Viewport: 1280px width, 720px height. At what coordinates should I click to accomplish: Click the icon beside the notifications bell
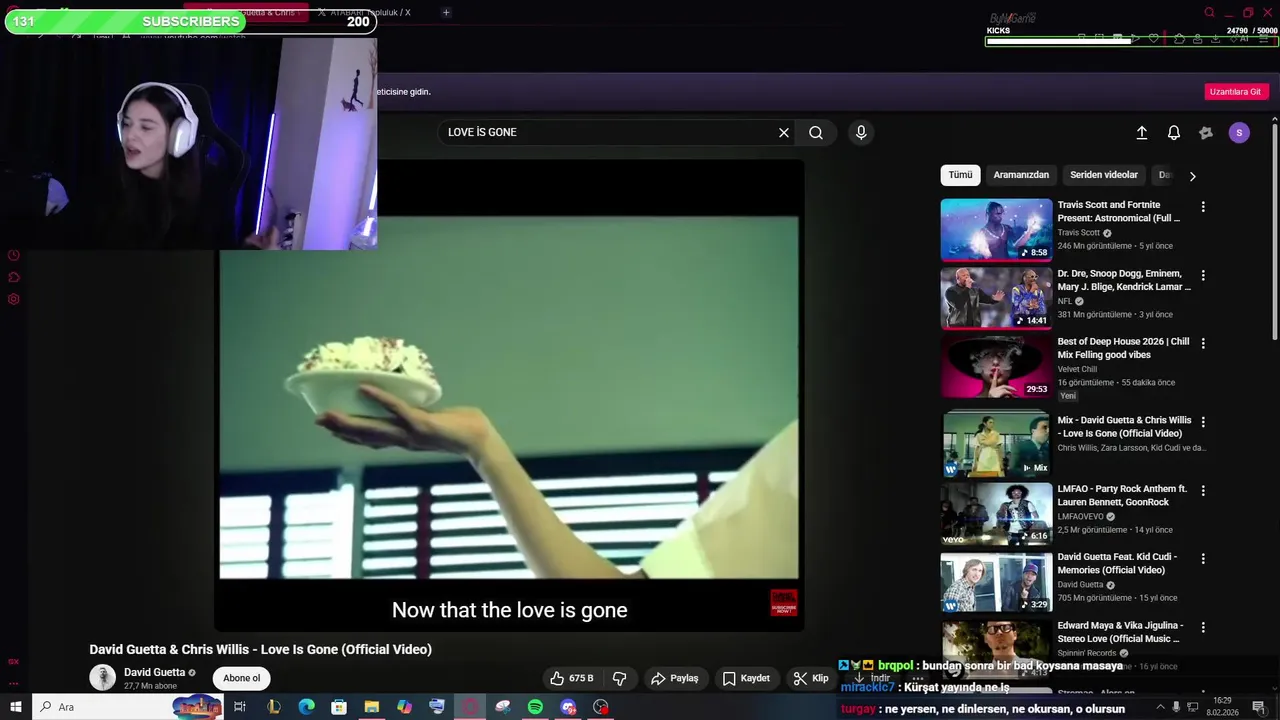pos(1206,132)
